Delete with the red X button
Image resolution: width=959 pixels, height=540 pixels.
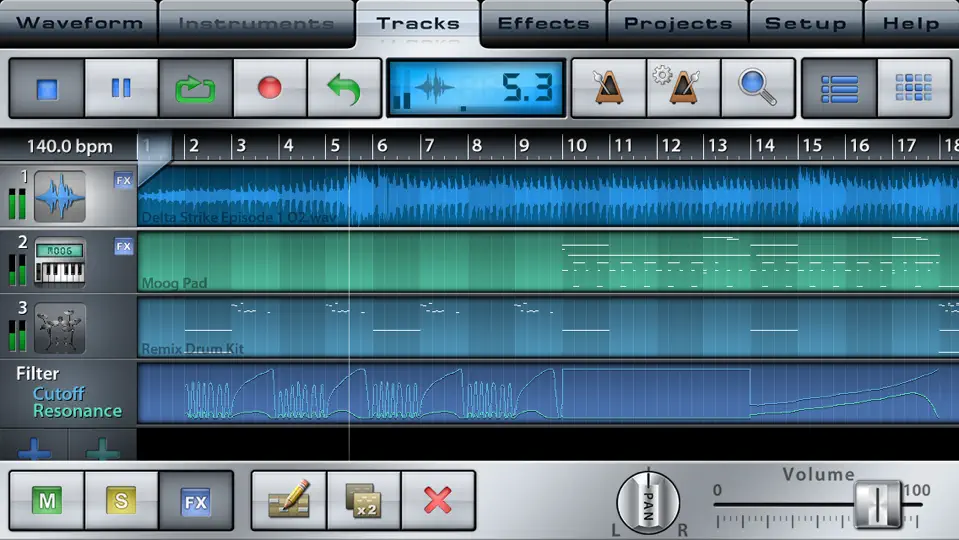438,501
